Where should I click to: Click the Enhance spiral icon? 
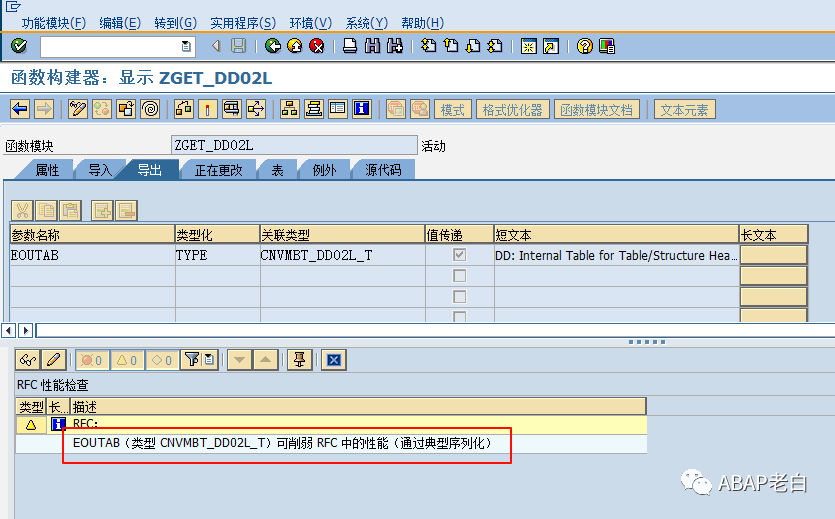[151, 109]
